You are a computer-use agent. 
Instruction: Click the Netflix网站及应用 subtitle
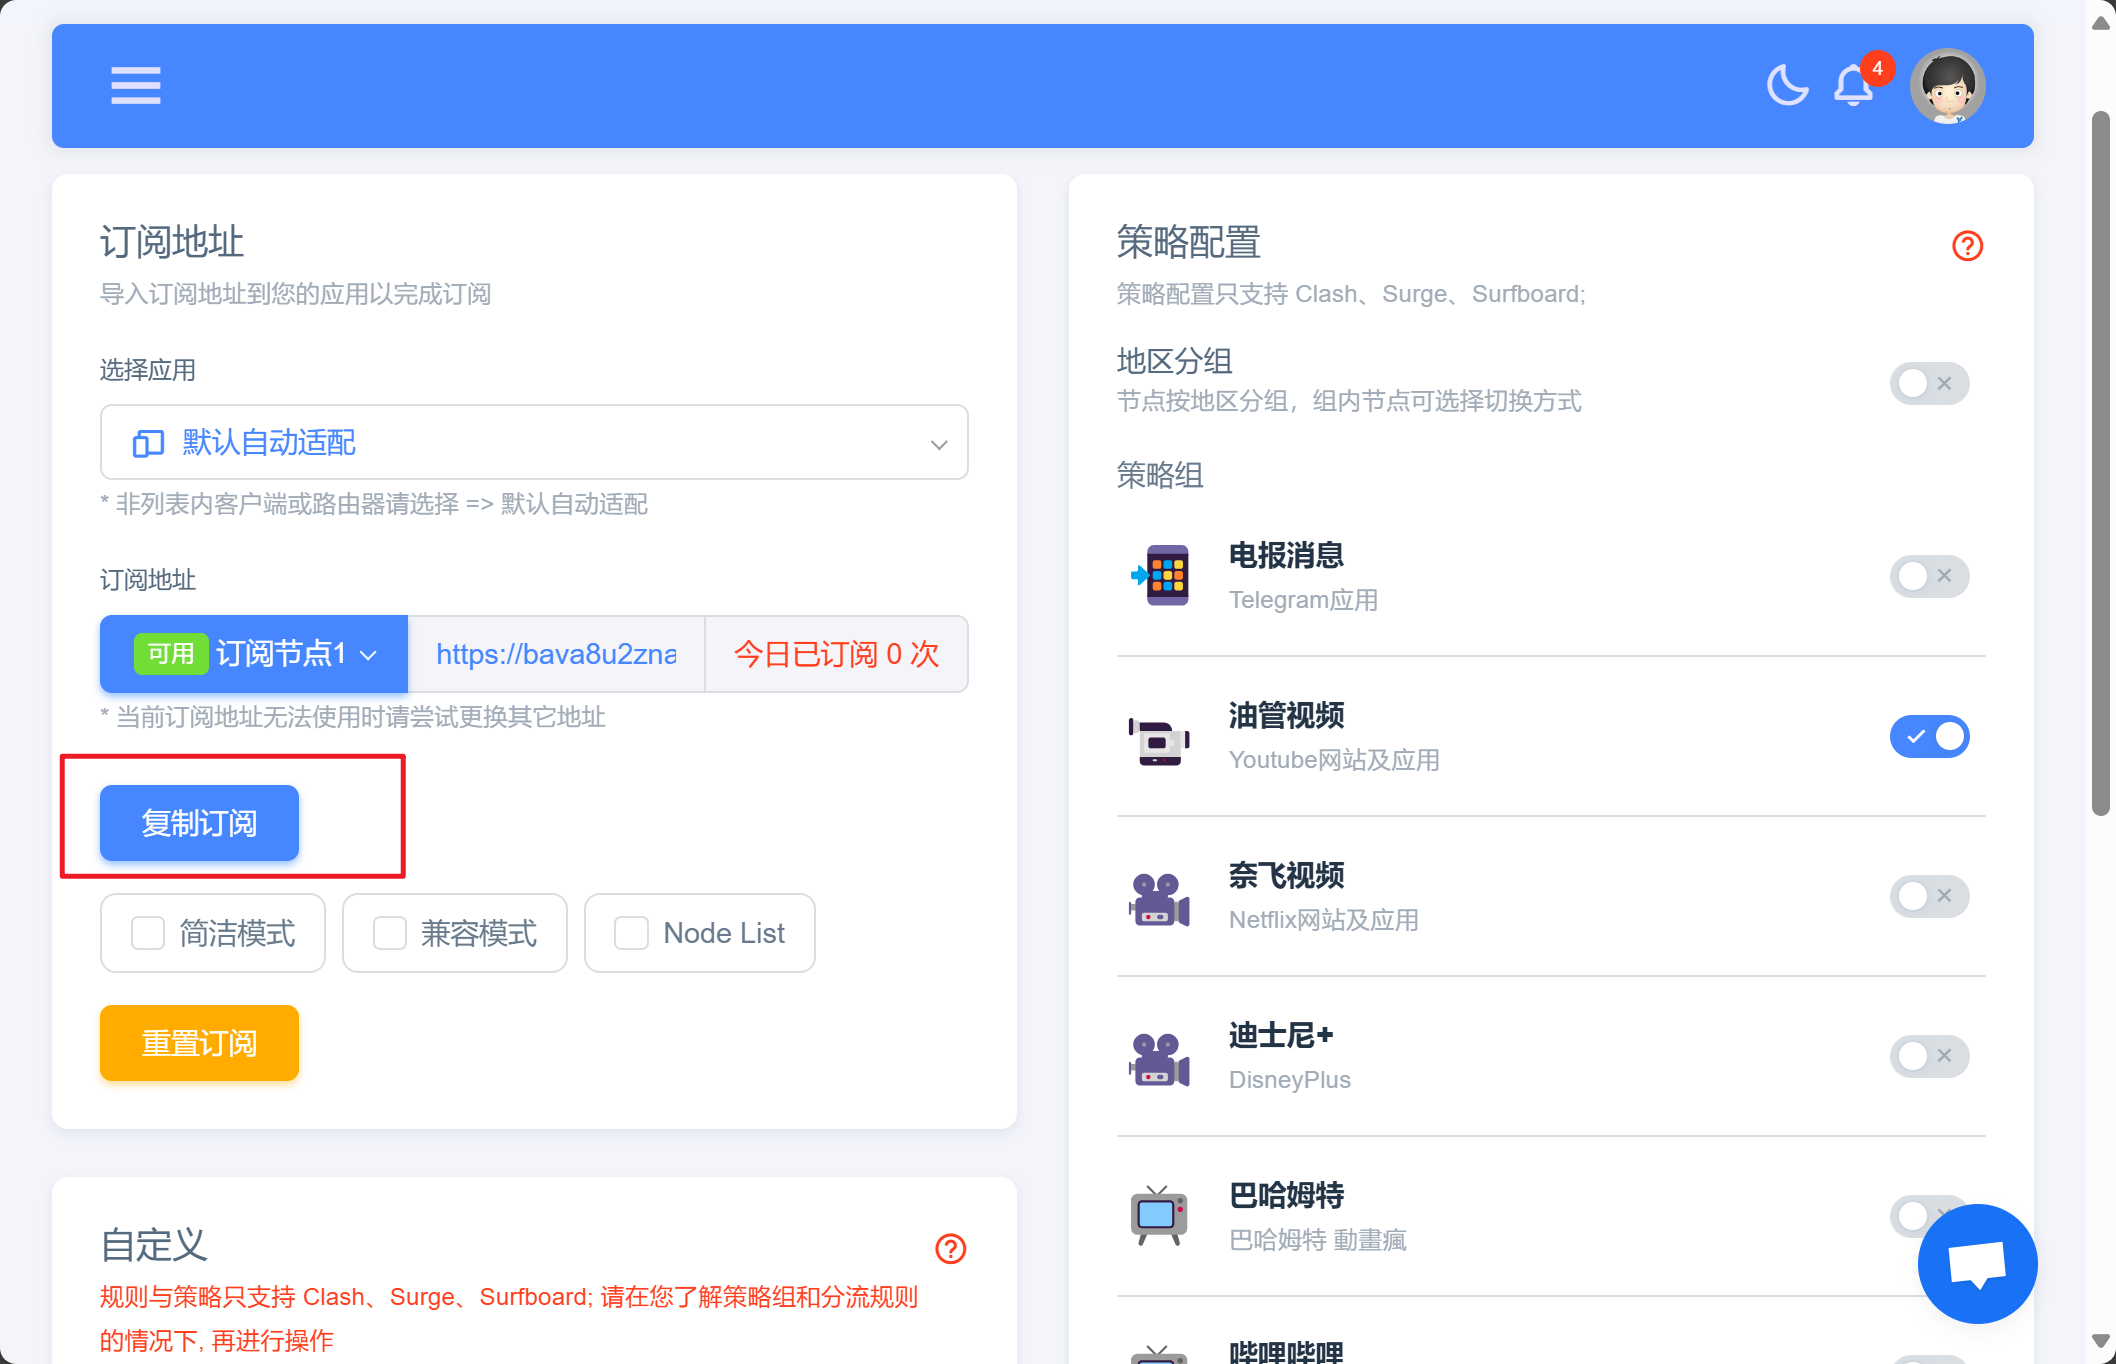tap(1324, 920)
